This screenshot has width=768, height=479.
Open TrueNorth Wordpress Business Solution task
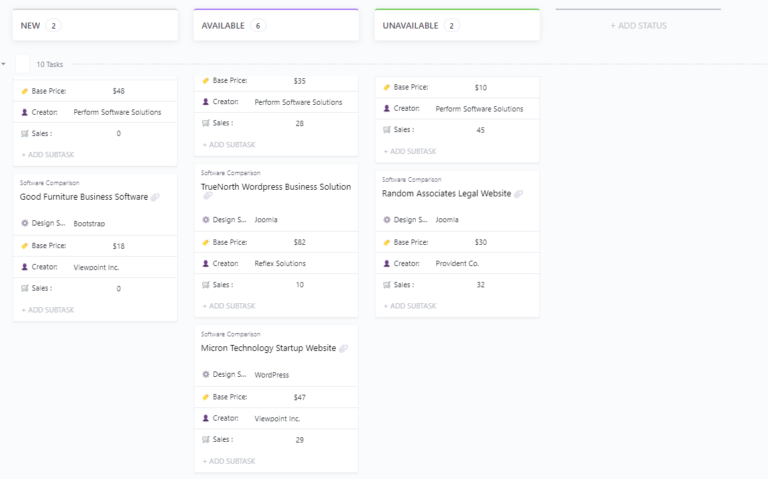click(x=276, y=187)
